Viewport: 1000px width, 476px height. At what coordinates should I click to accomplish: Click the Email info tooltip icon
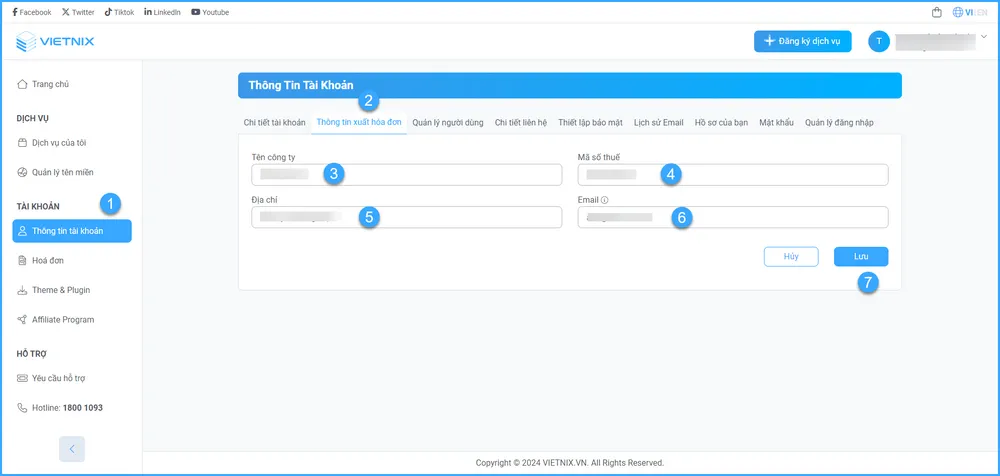coord(605,200)
